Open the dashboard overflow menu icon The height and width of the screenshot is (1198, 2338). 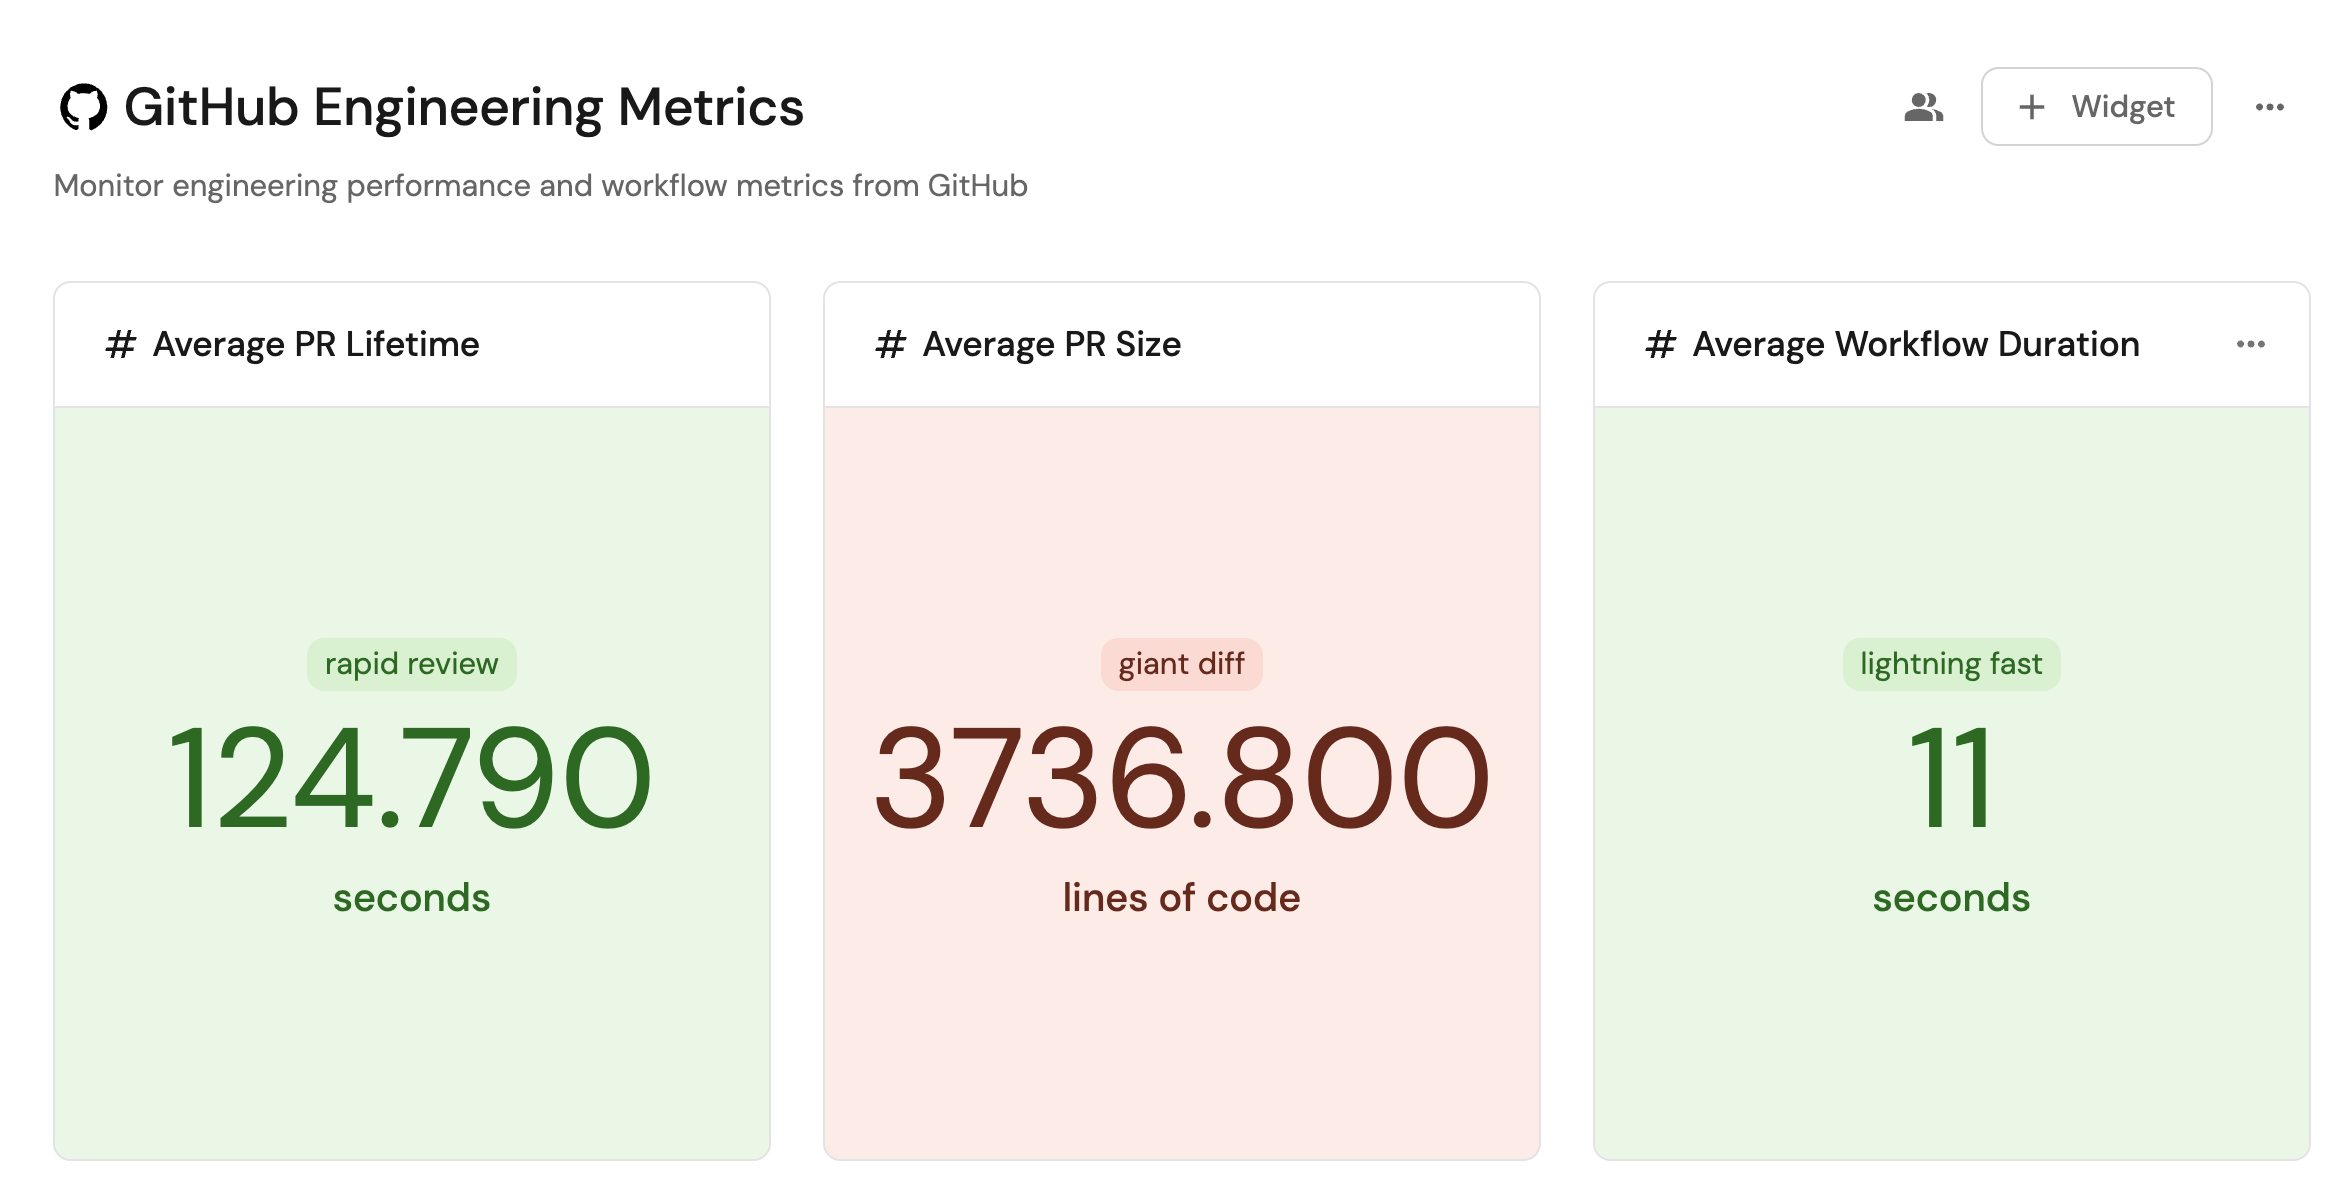coord(2270,107)
